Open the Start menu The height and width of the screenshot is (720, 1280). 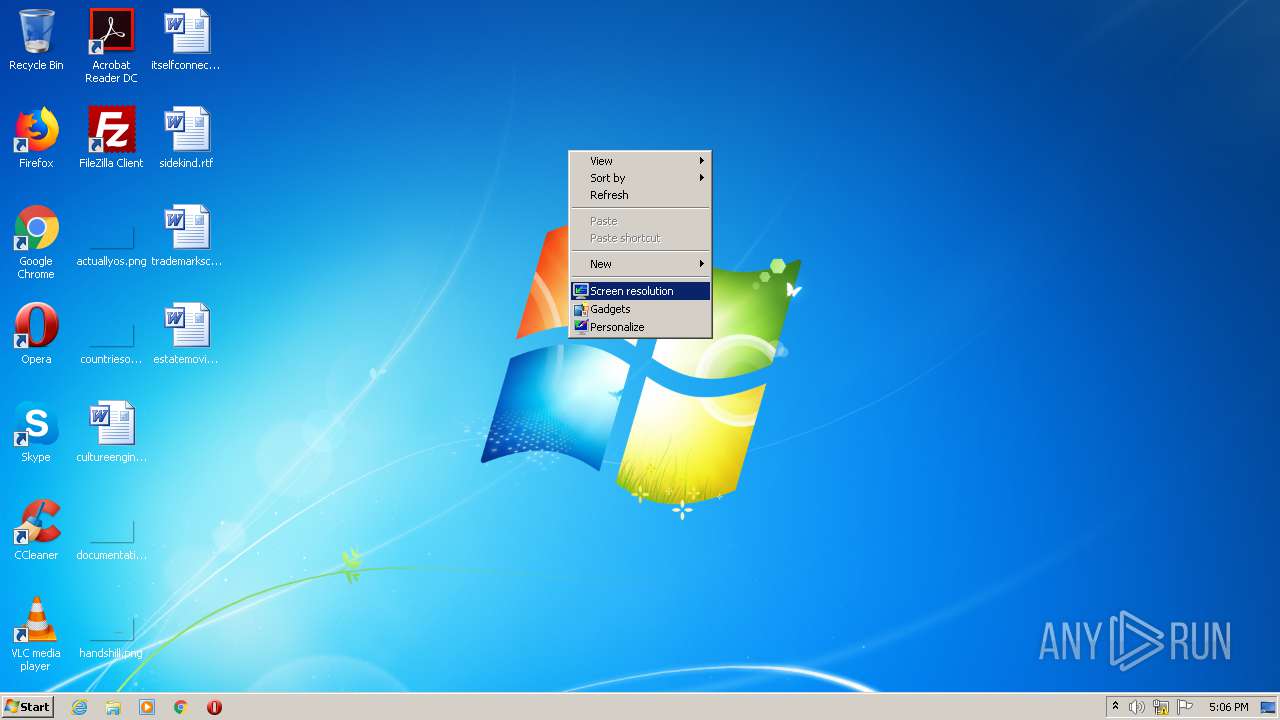[28, 707]
